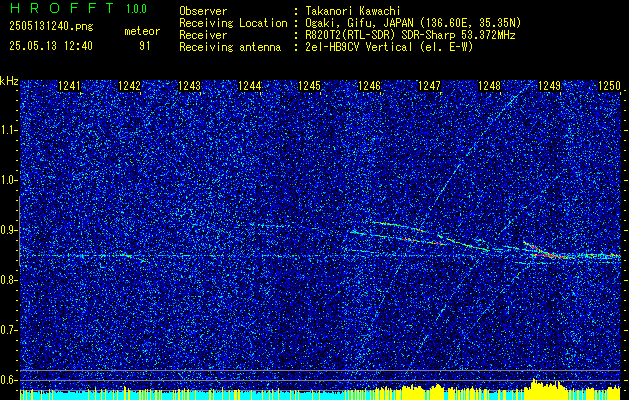Click the kHz axis unit label
The height and width of the screenshot is (400, 629).
click(x=9, y=81)
